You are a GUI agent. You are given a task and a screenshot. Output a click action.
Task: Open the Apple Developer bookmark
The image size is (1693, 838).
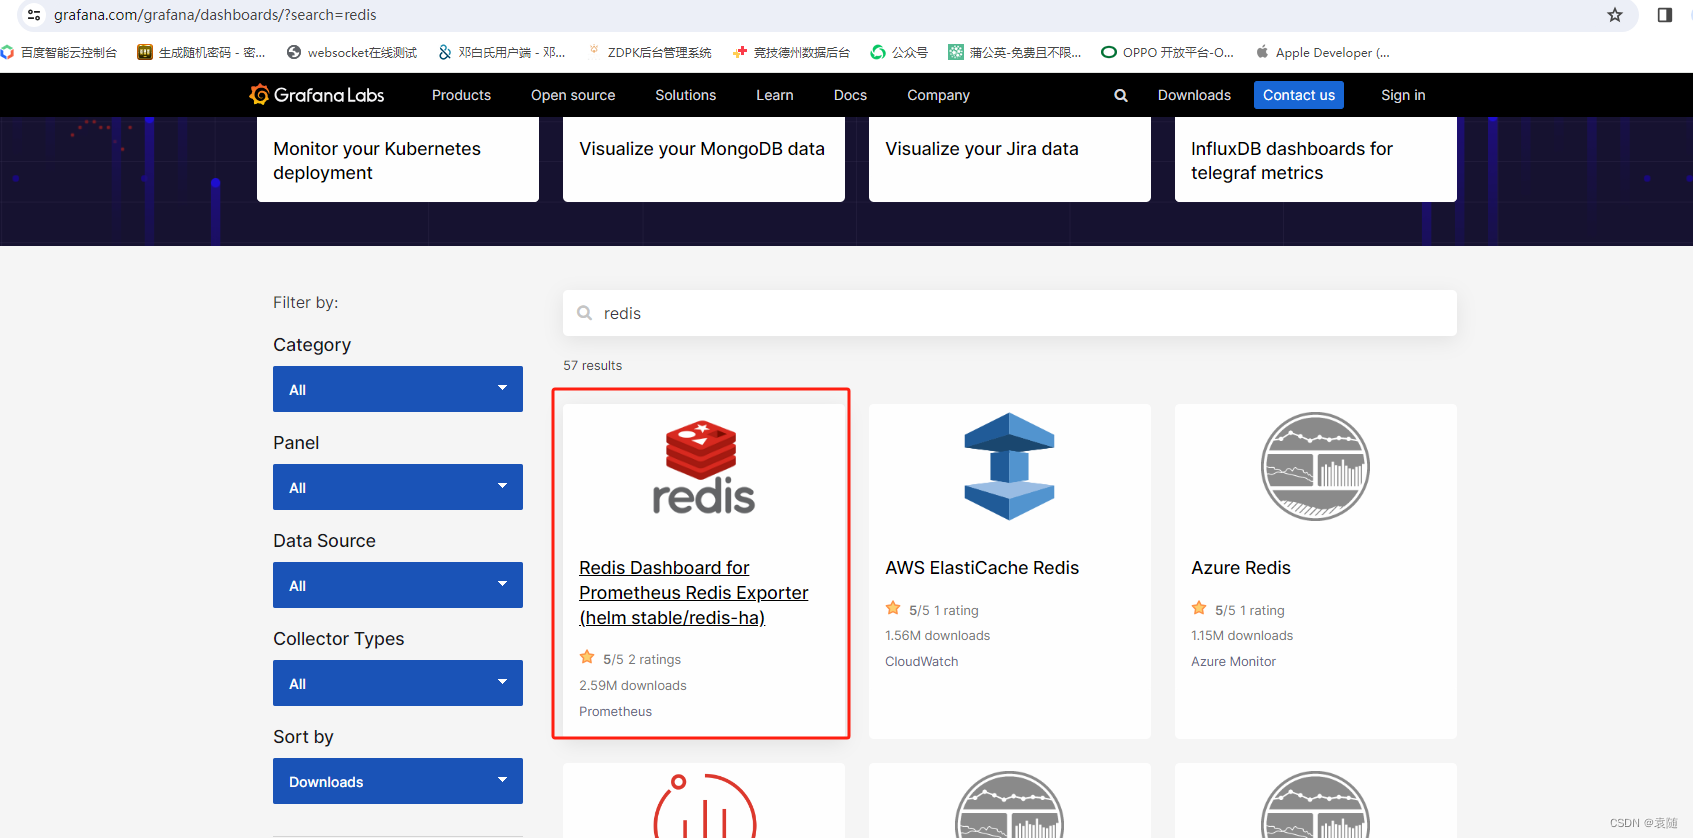pos(1323,52)
